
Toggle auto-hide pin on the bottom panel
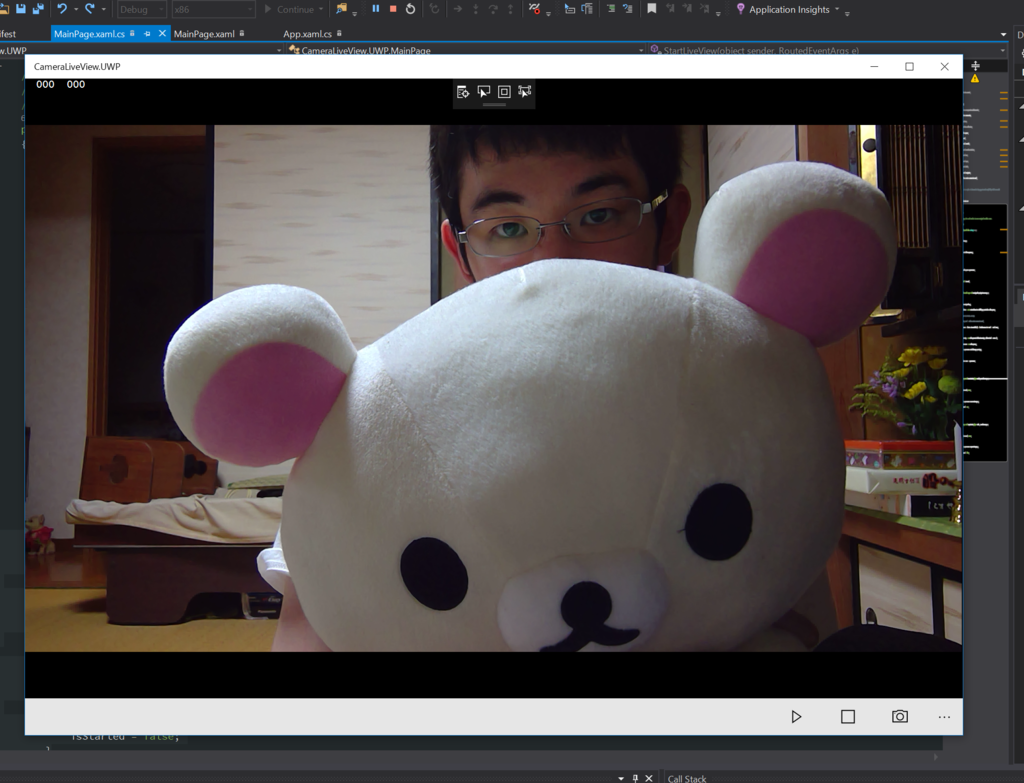635,778
